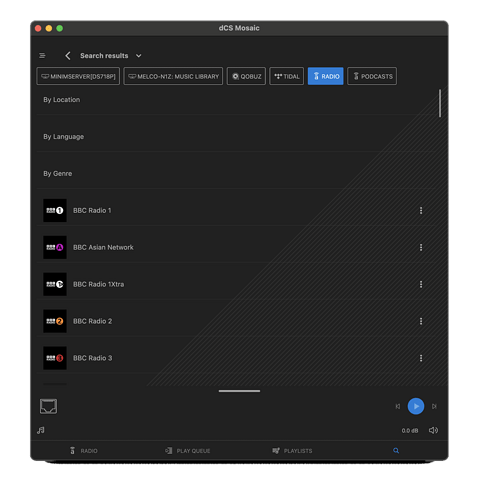
Task: Select the BBC Radio 3 station
Action: point(92,358)
